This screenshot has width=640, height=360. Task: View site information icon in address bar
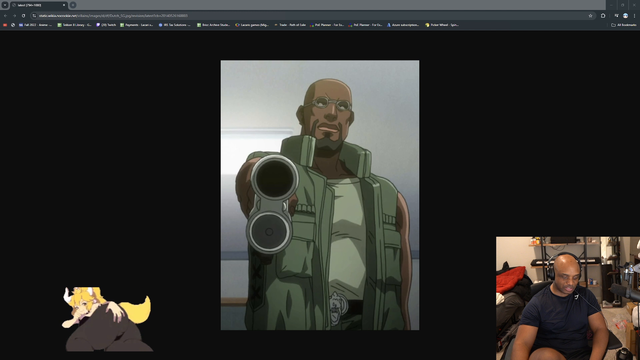coord(34,16)
